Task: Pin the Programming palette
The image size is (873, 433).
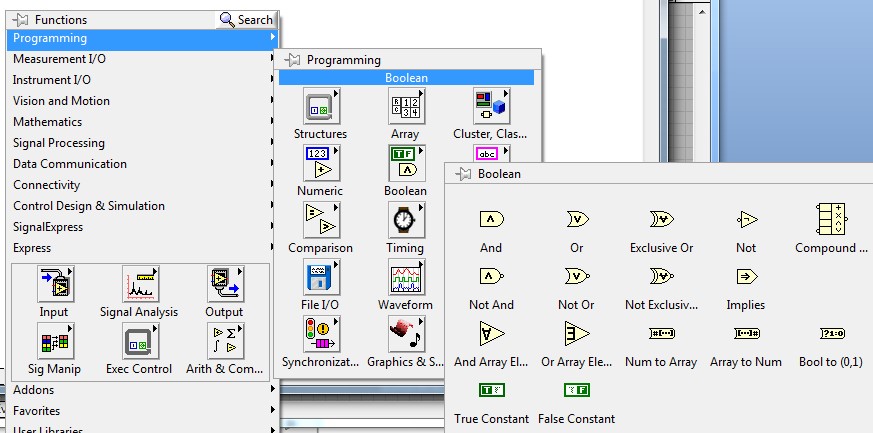Action: pyautogui.click(x=292, y=60)
